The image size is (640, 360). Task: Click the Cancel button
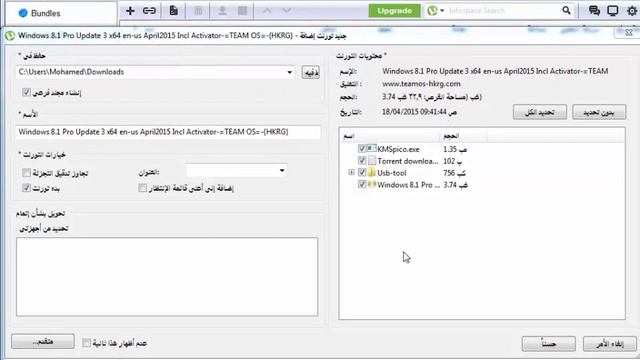[609, 344]
